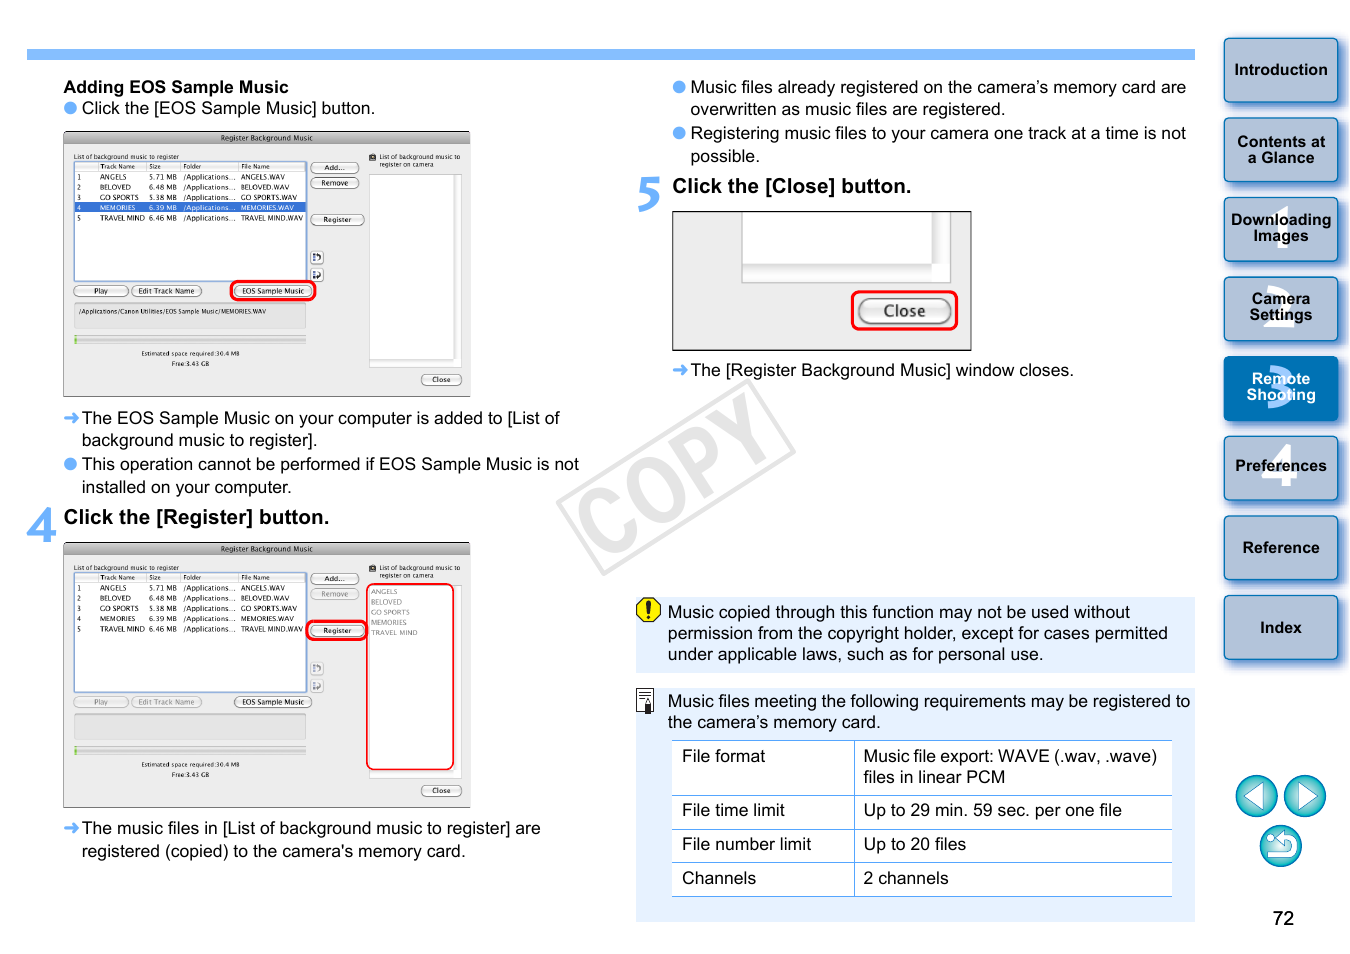Screen dimensions: 1350x954
Task: Click camera icon in step 4 dialog
Action: (373, 568)
